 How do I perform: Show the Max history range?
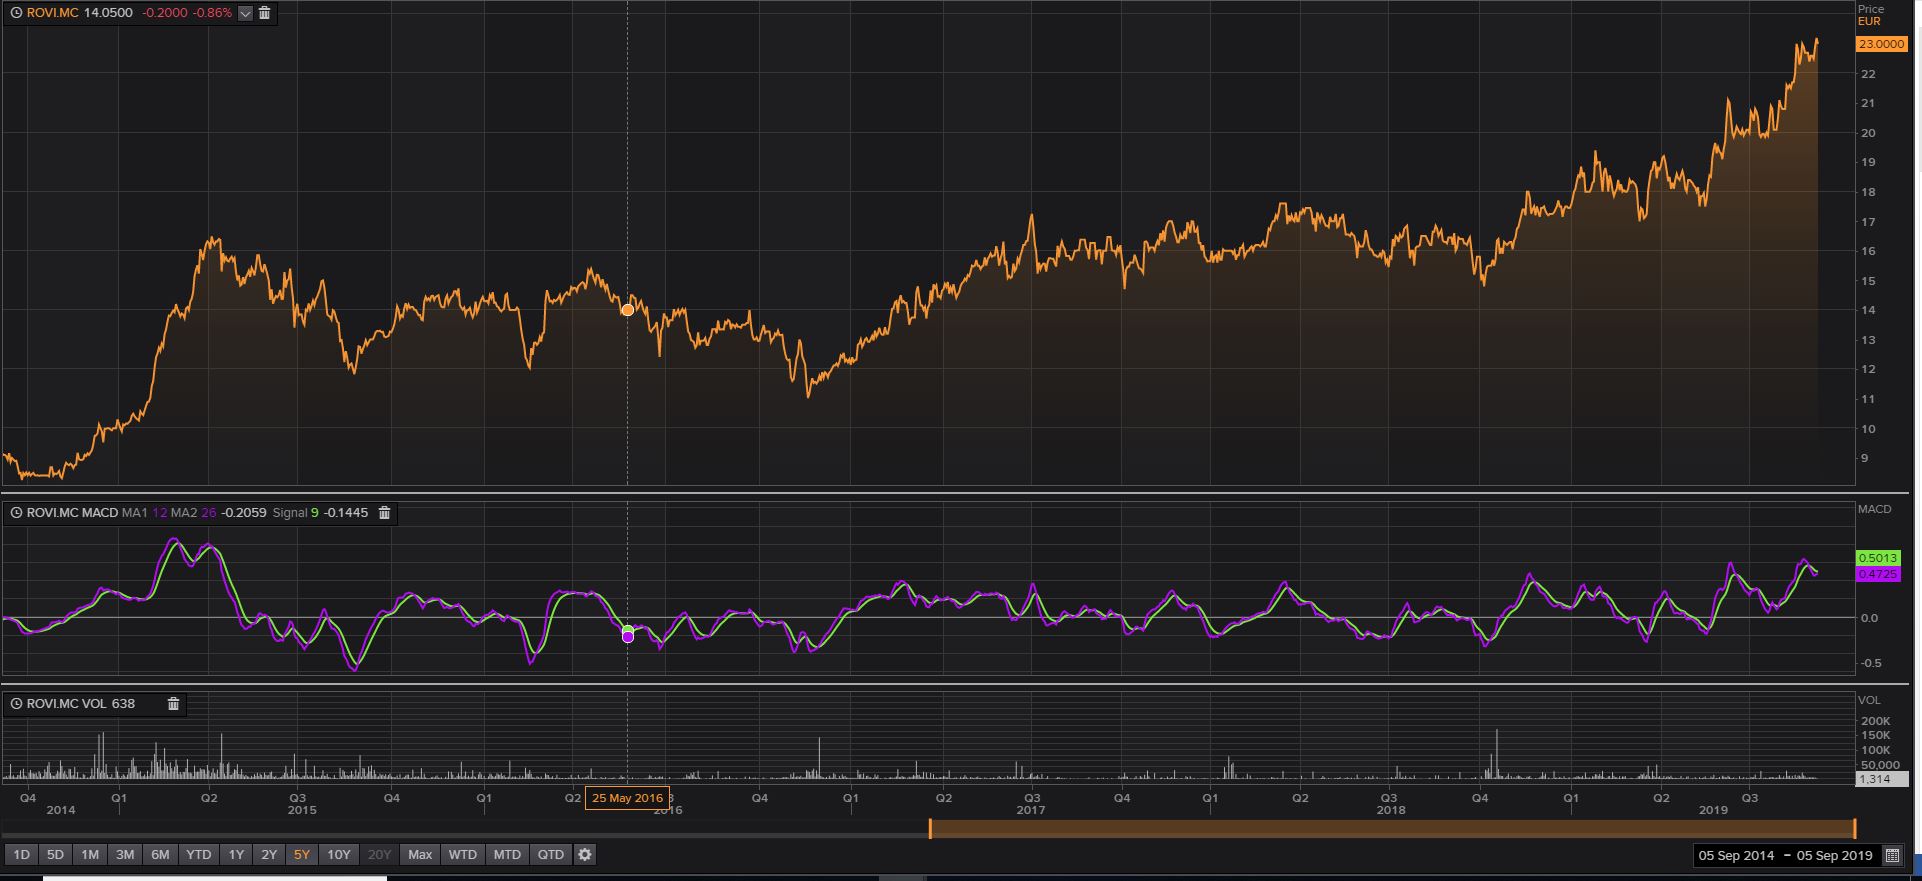tap(420, 855)
